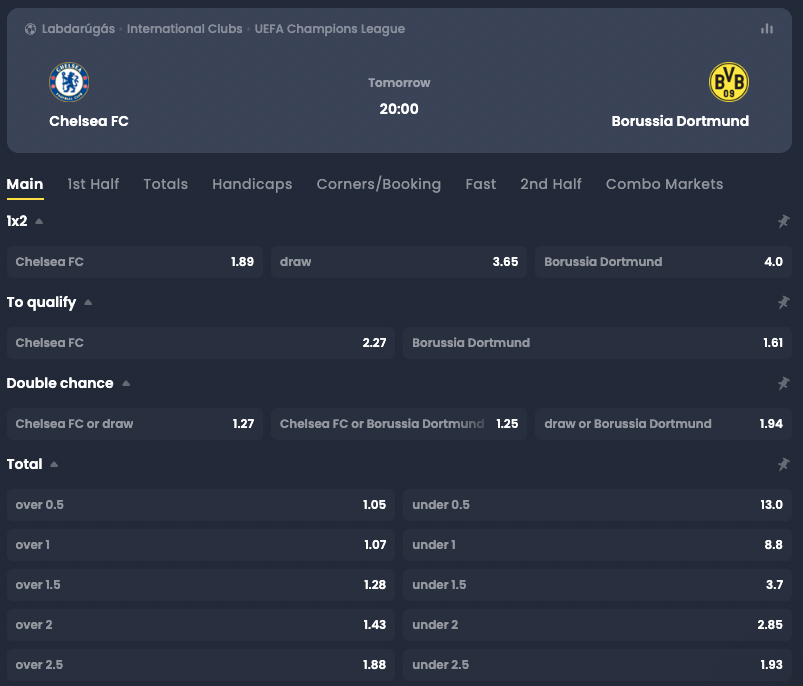Image resolution: width=803 pixels, height=686 pixels.
Task: Pin the 1x2 market
Action: click(x=784, y=221)
